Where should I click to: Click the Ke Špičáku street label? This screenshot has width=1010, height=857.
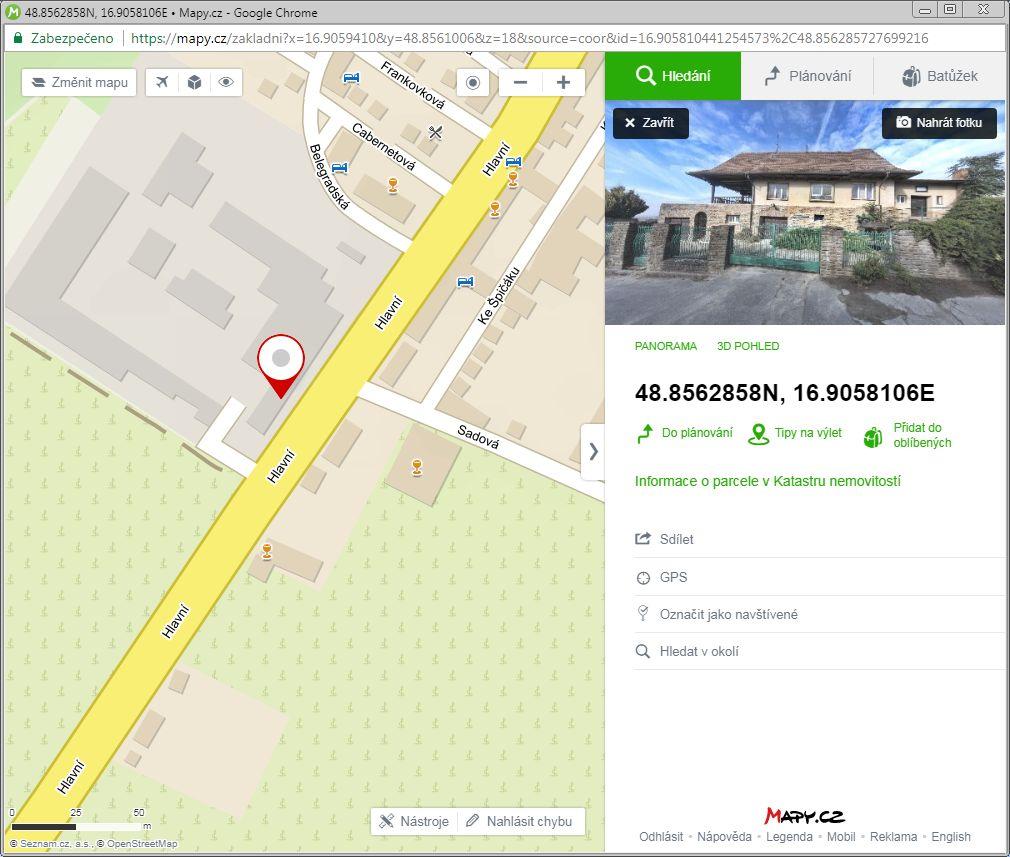pyautogui.click(x=499, y=296)
